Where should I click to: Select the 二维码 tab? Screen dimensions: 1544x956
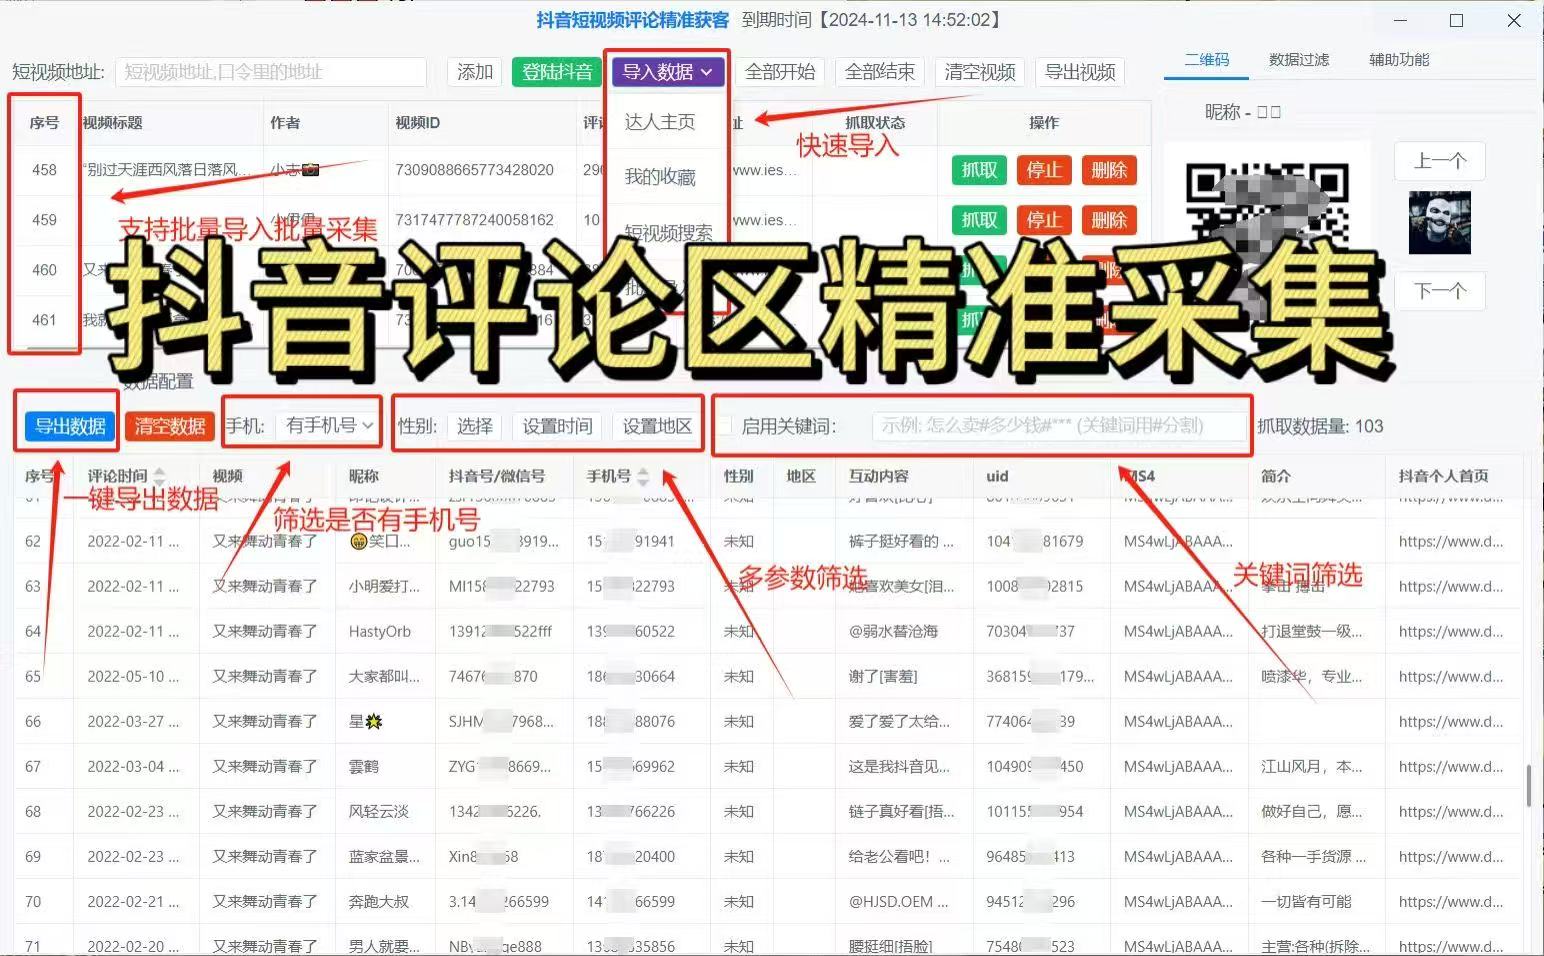[x=1206, y=60]
